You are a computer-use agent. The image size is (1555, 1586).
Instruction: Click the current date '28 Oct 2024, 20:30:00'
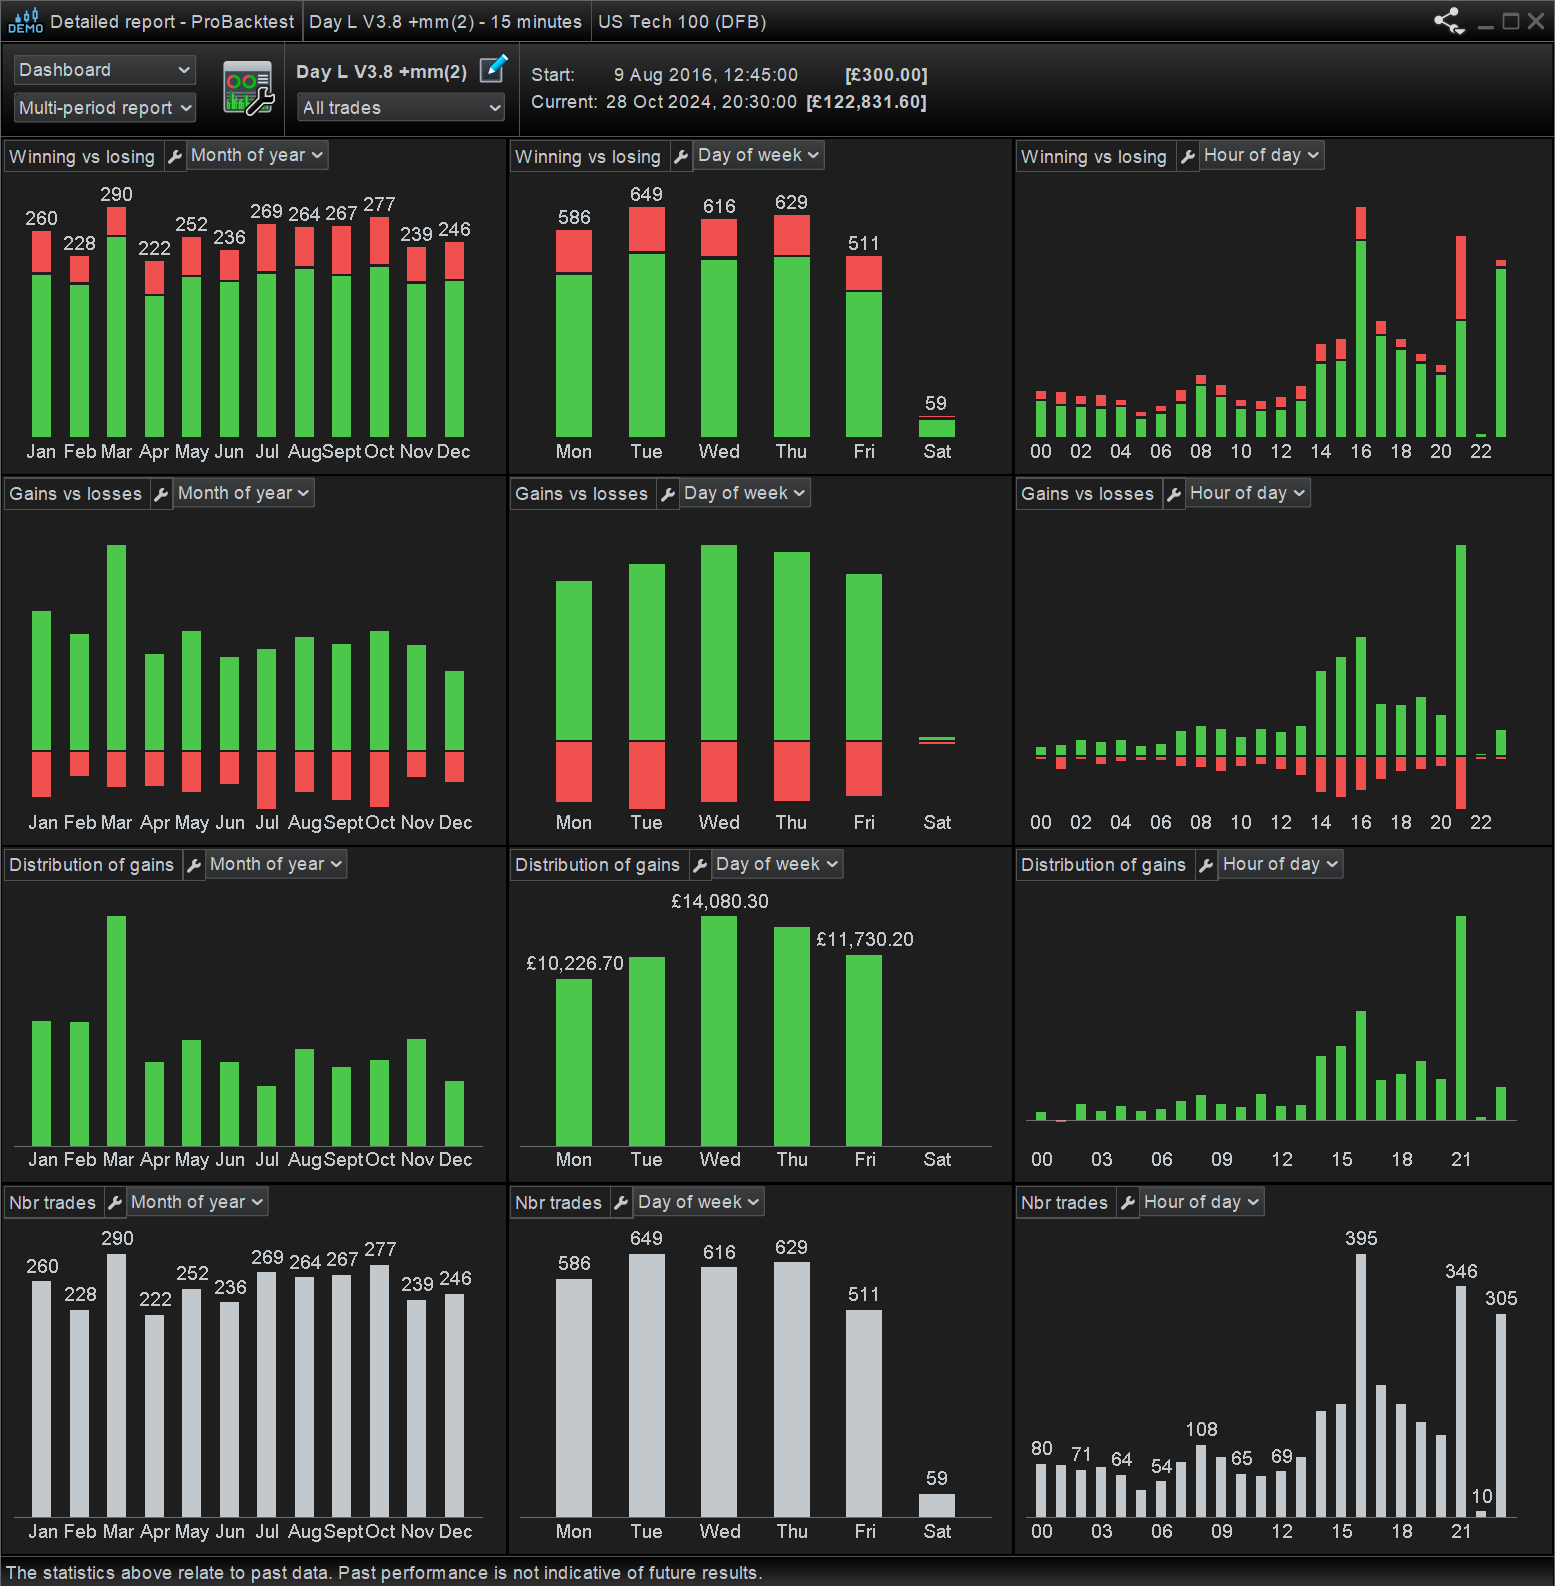[x=701, y=102]
